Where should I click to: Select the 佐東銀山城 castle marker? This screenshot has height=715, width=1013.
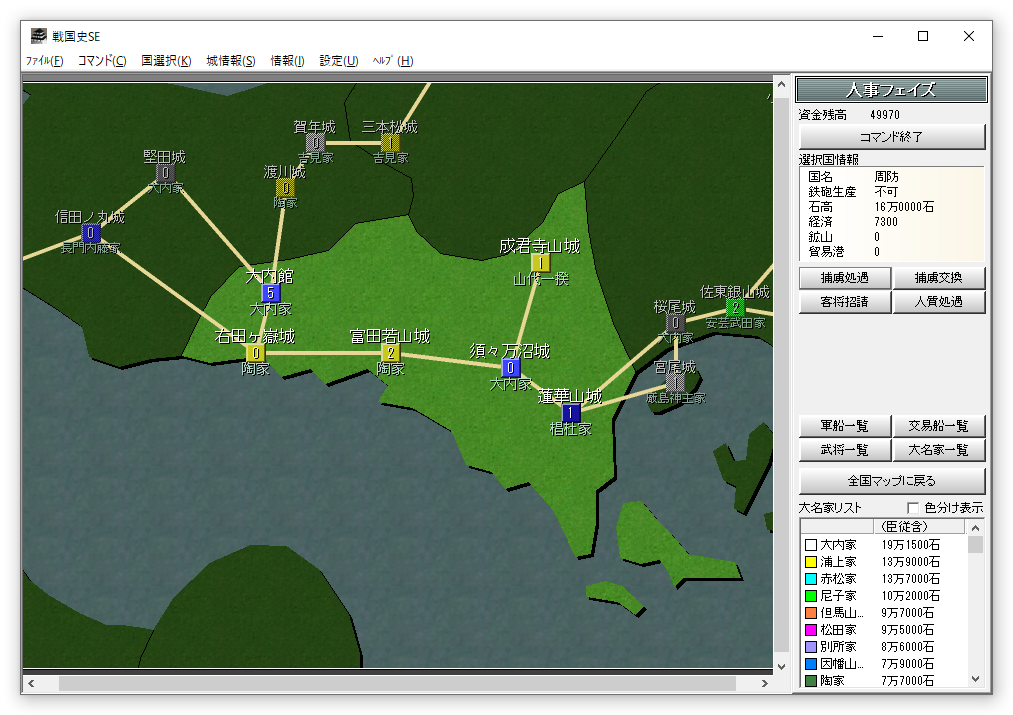[735, 308]
